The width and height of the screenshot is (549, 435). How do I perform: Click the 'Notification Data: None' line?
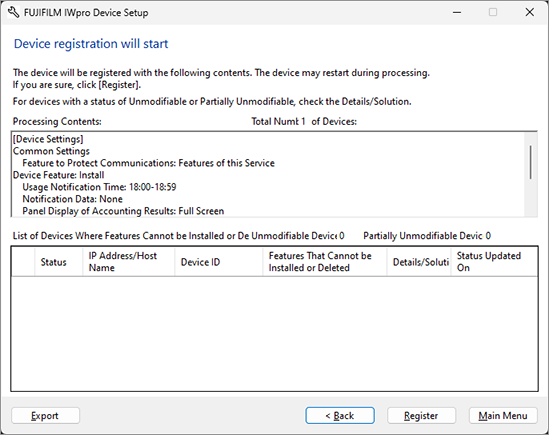pyautogui.click(x=72, y=199)
